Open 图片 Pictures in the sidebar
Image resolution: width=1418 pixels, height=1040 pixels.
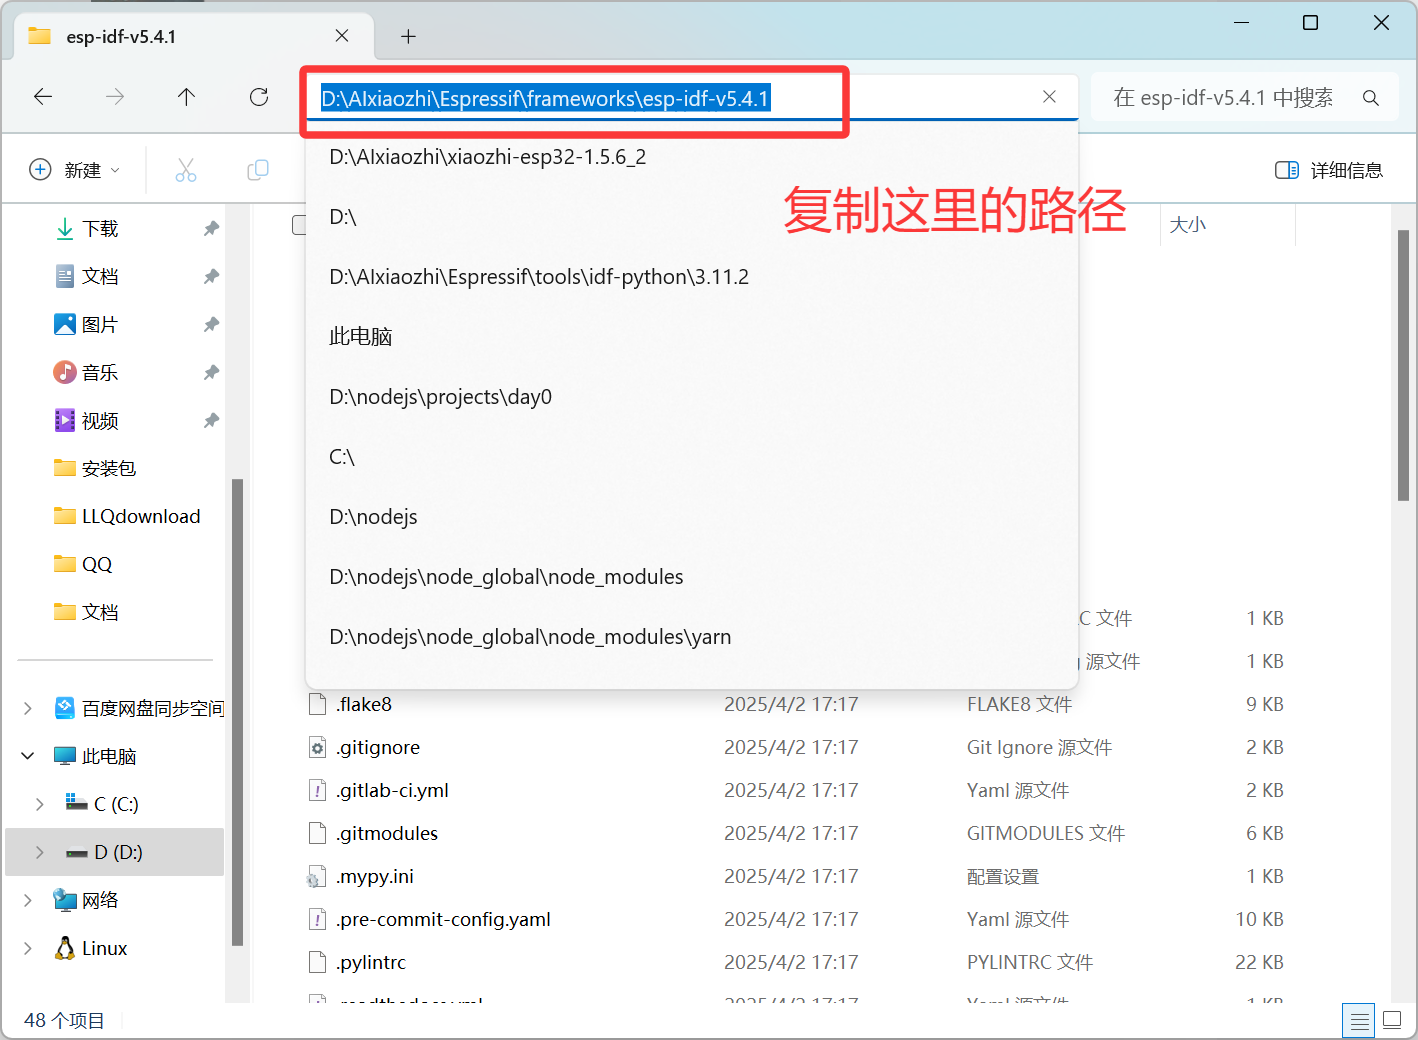coord(100,325)
